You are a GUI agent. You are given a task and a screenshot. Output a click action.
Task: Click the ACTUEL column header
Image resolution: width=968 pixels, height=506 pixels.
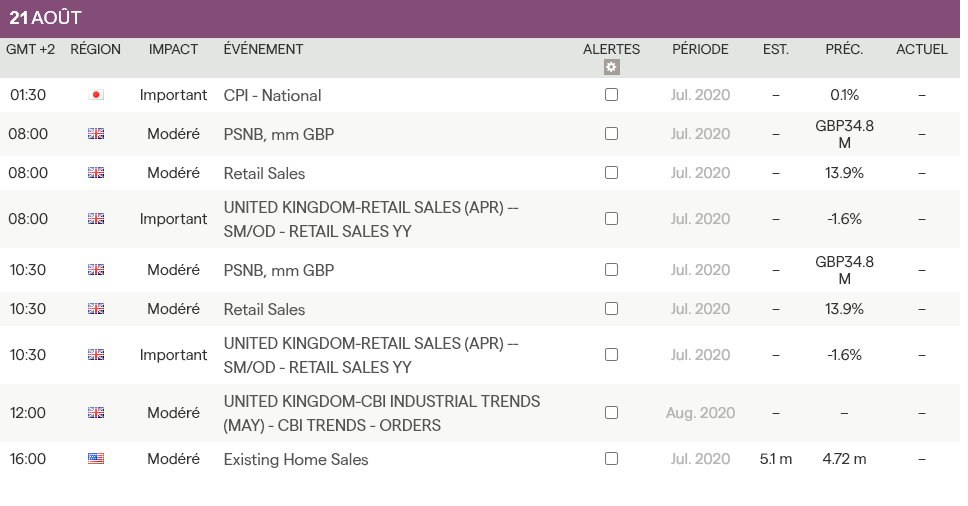tap(921, 49)
